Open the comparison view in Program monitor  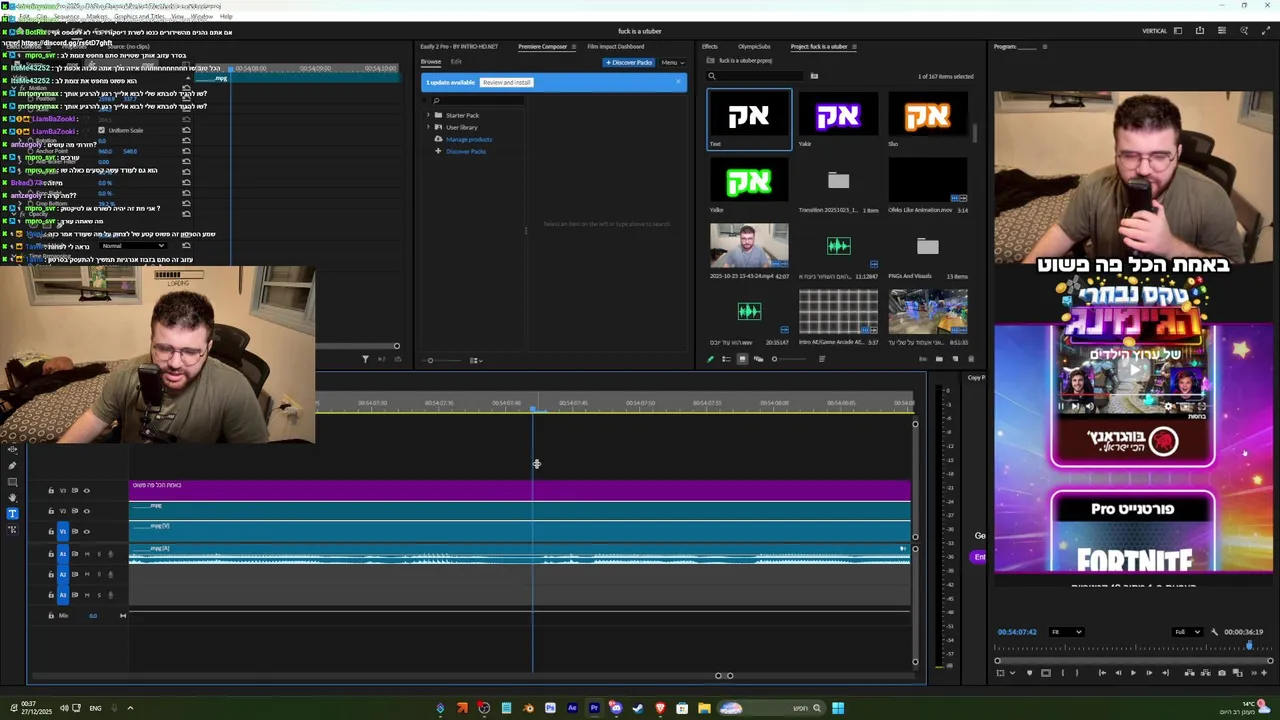click(x=1237, y=673)
